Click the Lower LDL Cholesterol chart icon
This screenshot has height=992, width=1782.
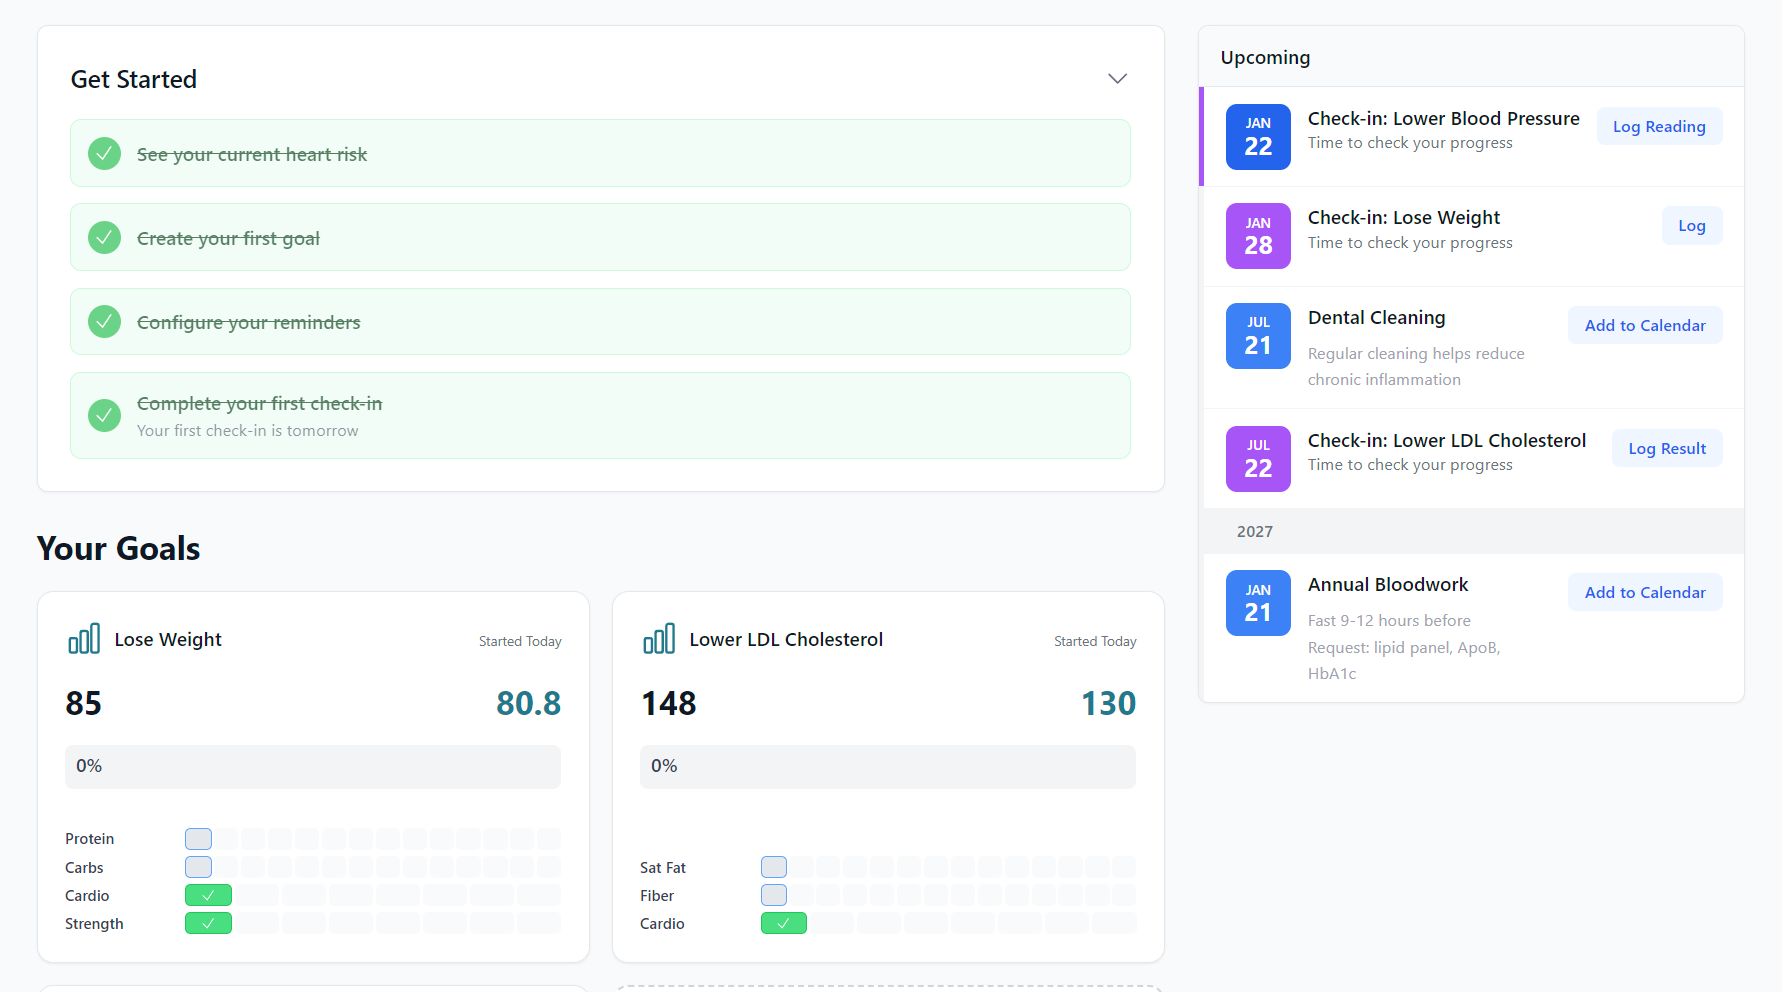tap(659, 639)
